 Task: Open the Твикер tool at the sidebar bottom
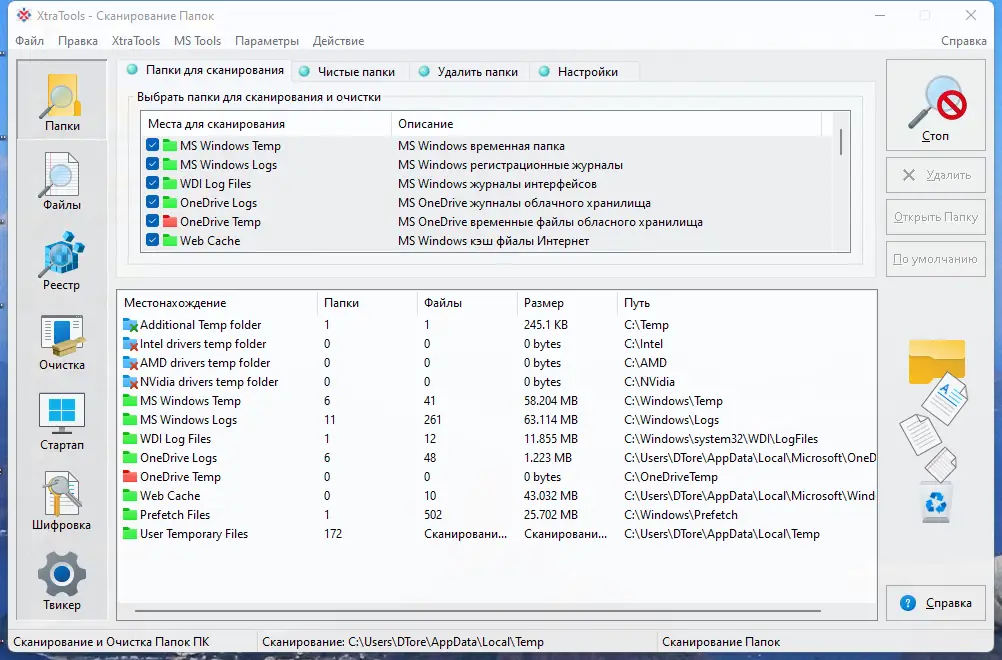(61, 580)
